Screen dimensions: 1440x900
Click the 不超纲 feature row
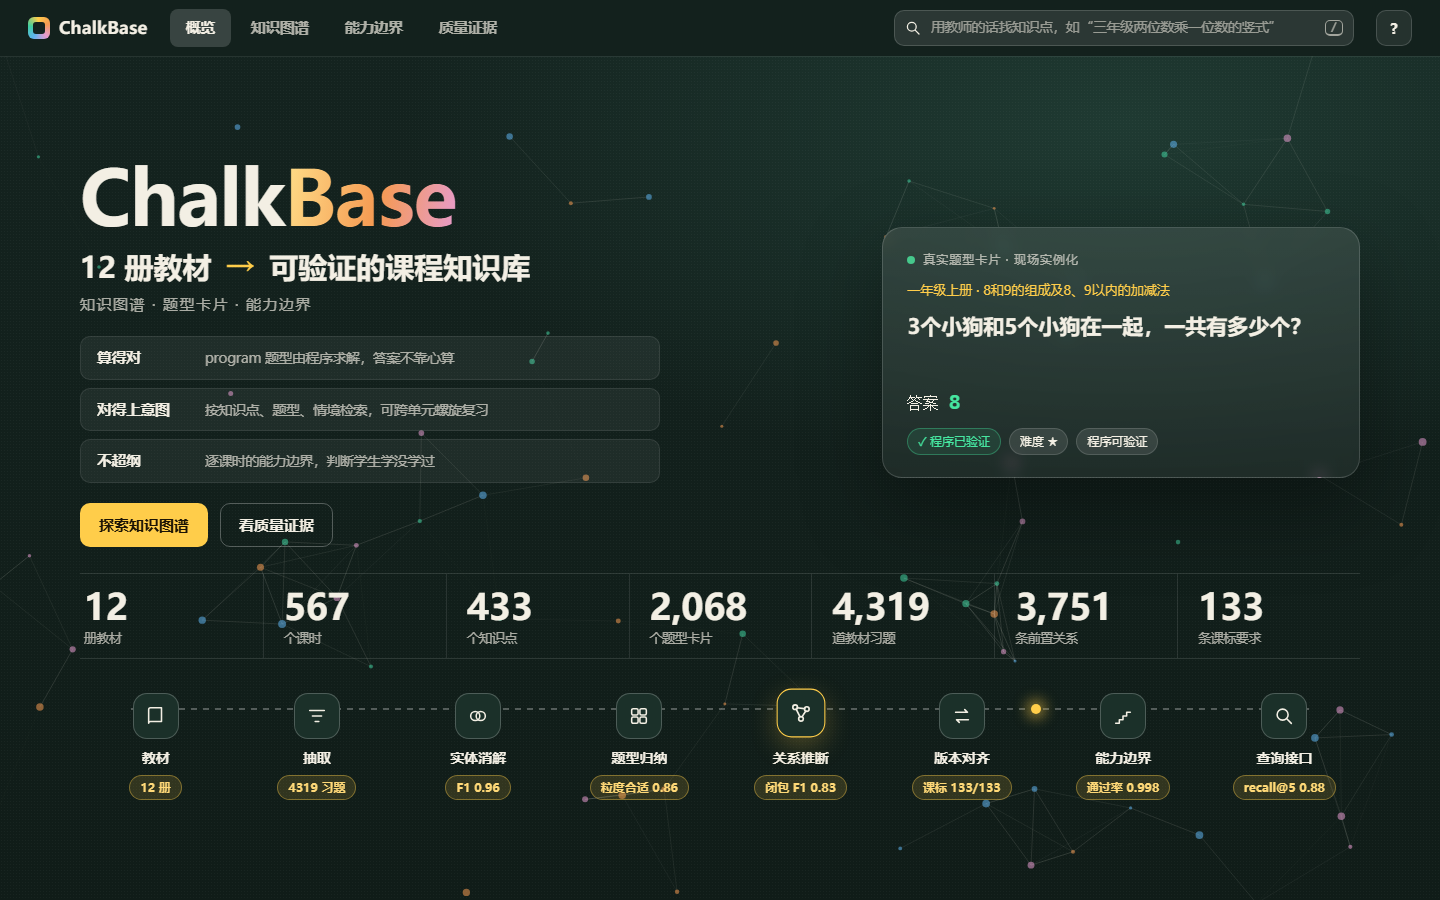point(370,461)
